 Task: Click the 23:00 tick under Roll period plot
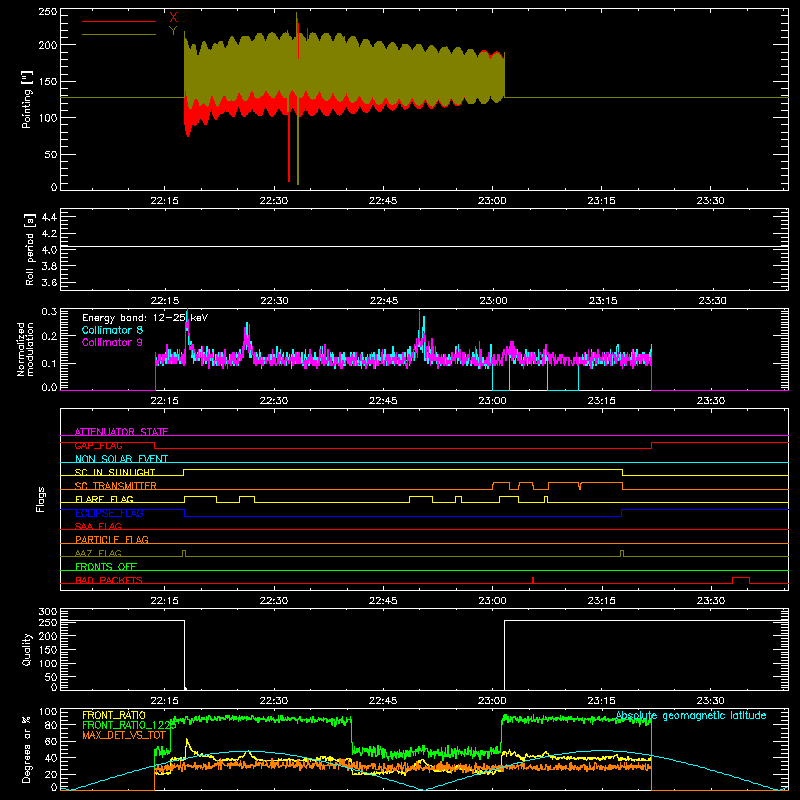coord(493,301)
